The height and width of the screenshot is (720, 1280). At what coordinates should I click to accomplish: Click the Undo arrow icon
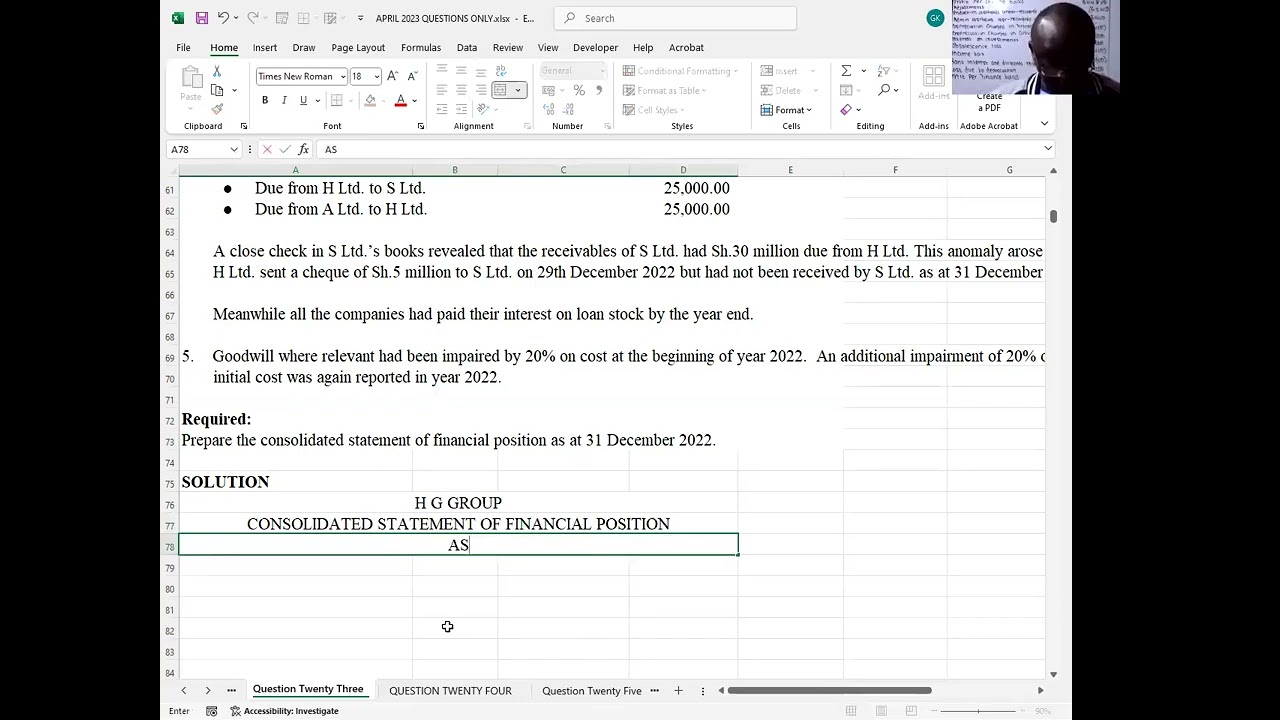224,18
